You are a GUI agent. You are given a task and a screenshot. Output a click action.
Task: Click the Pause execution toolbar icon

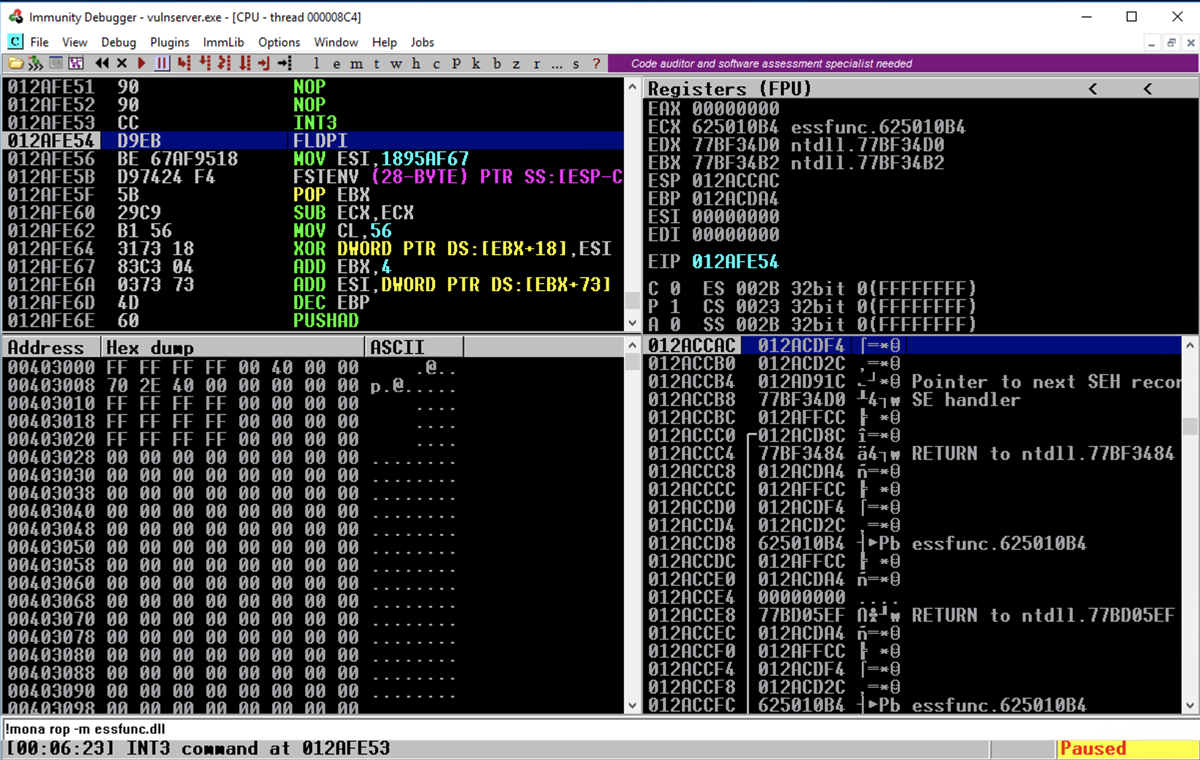click(x=161, y=63)
